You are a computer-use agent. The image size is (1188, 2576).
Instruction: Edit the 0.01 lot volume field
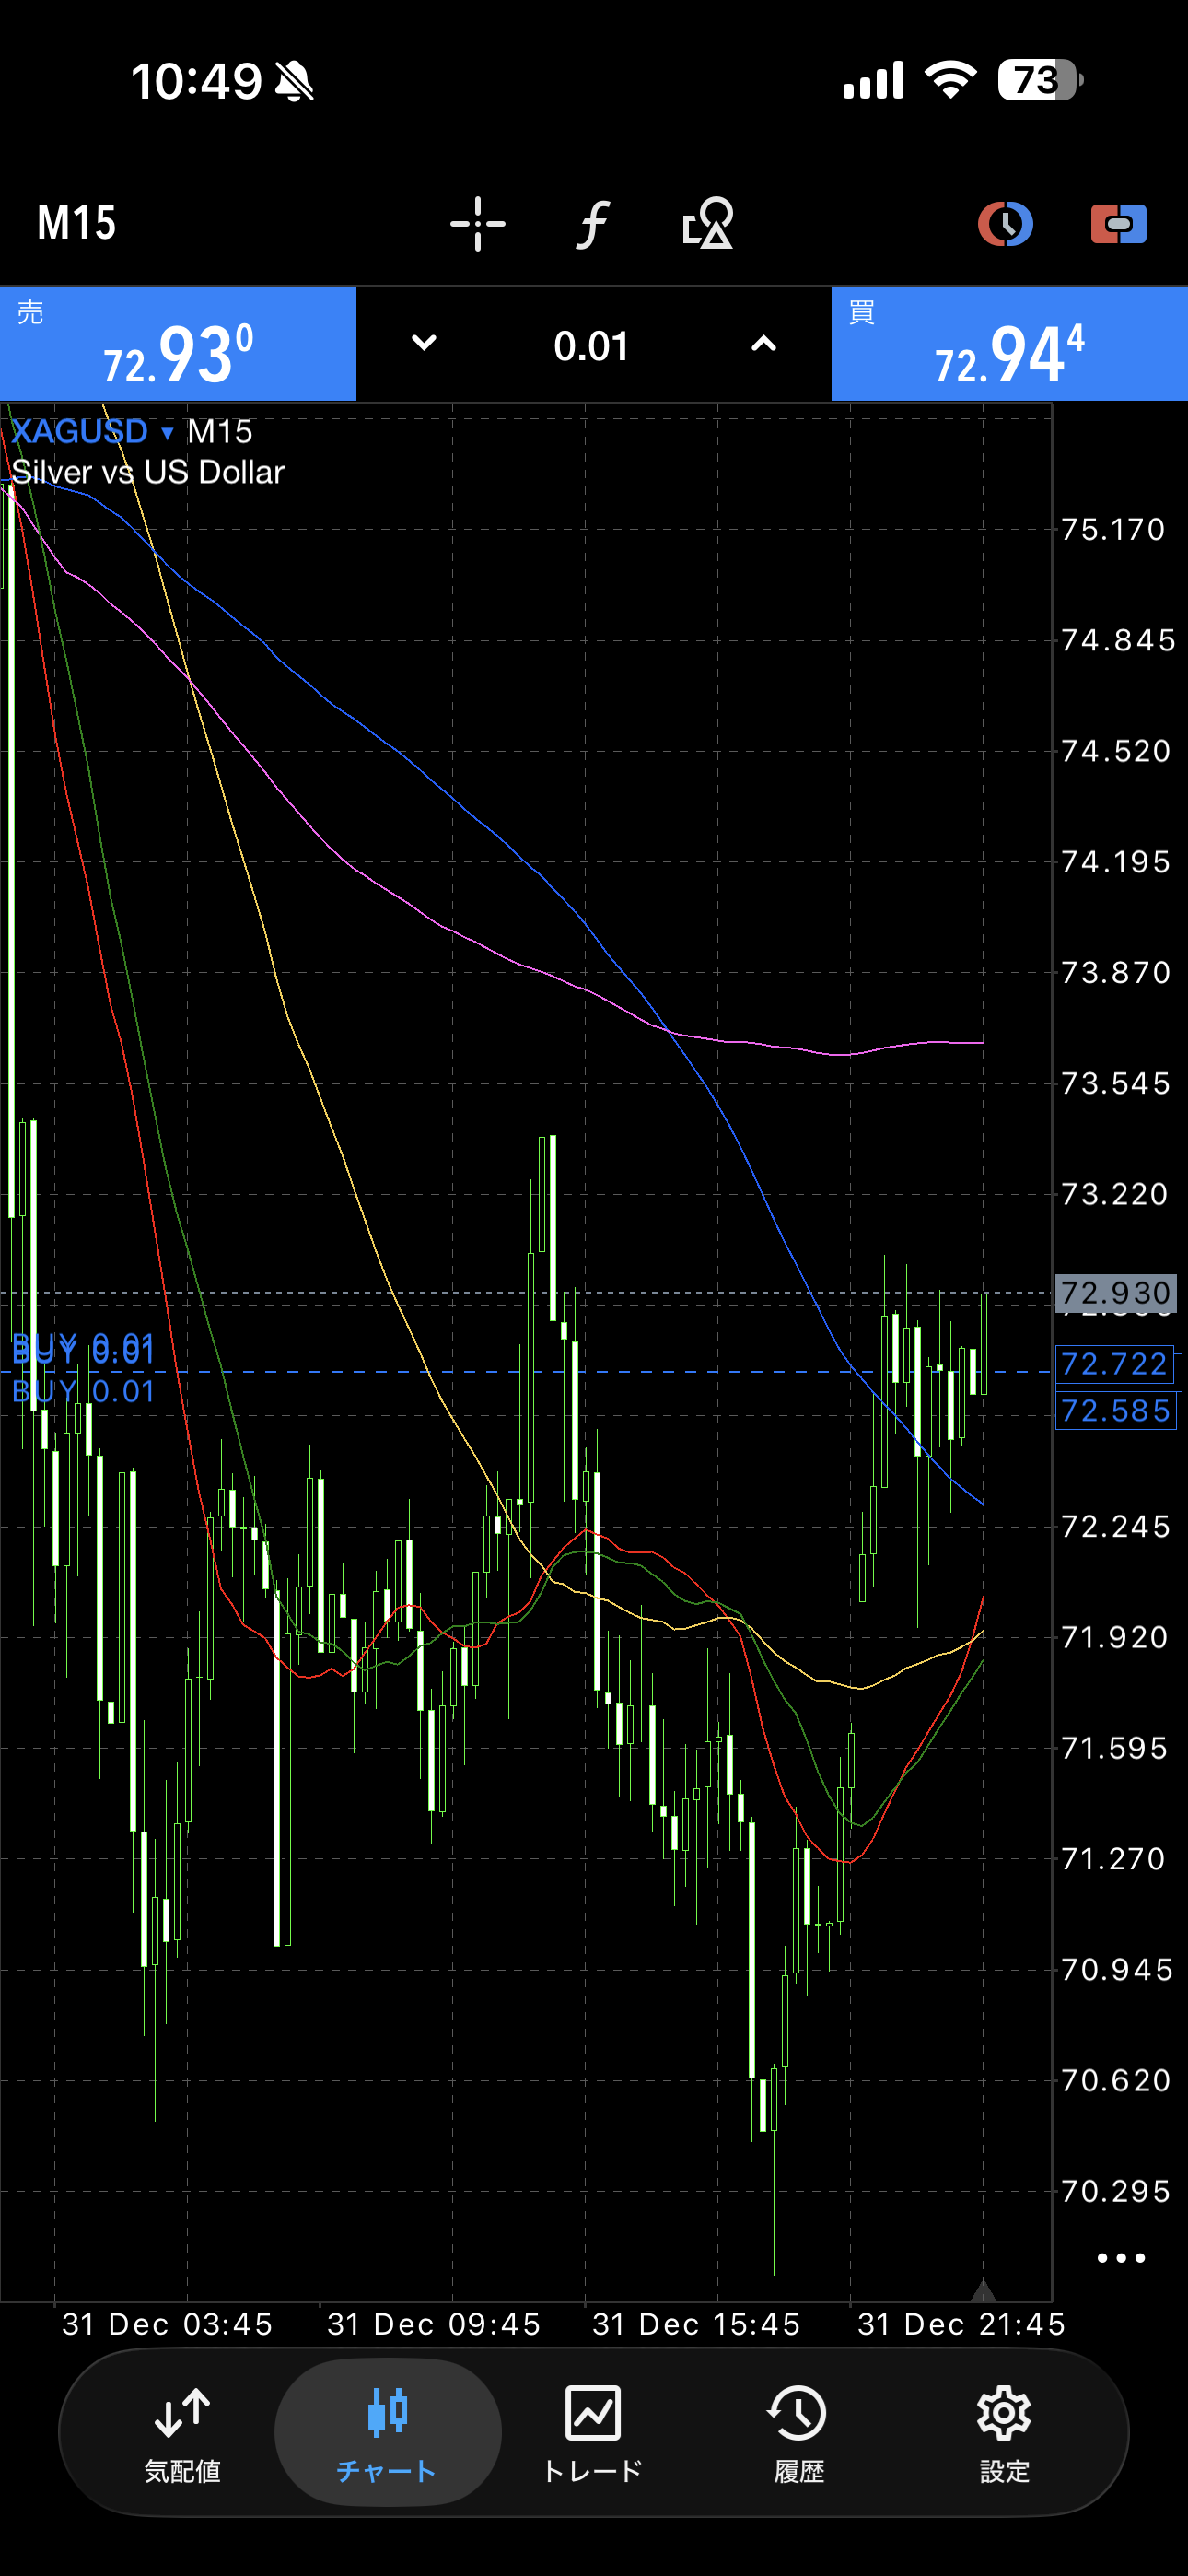592,346
